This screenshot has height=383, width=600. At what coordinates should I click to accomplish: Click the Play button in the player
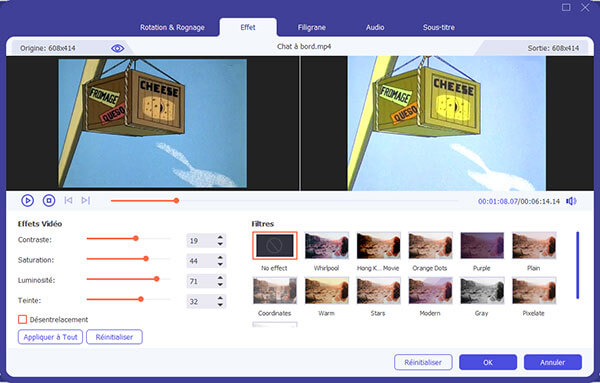click(x=27, y=200)
